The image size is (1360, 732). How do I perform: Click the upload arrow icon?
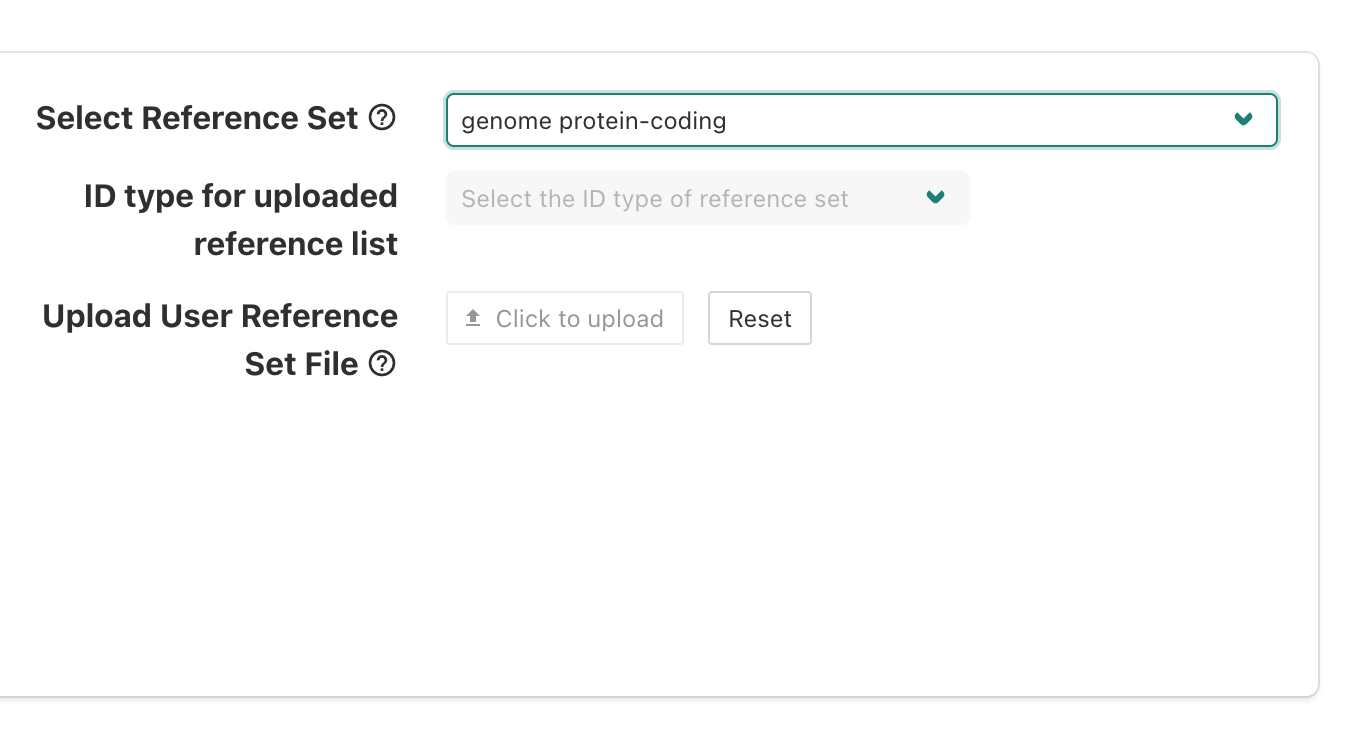pos(473,318)
